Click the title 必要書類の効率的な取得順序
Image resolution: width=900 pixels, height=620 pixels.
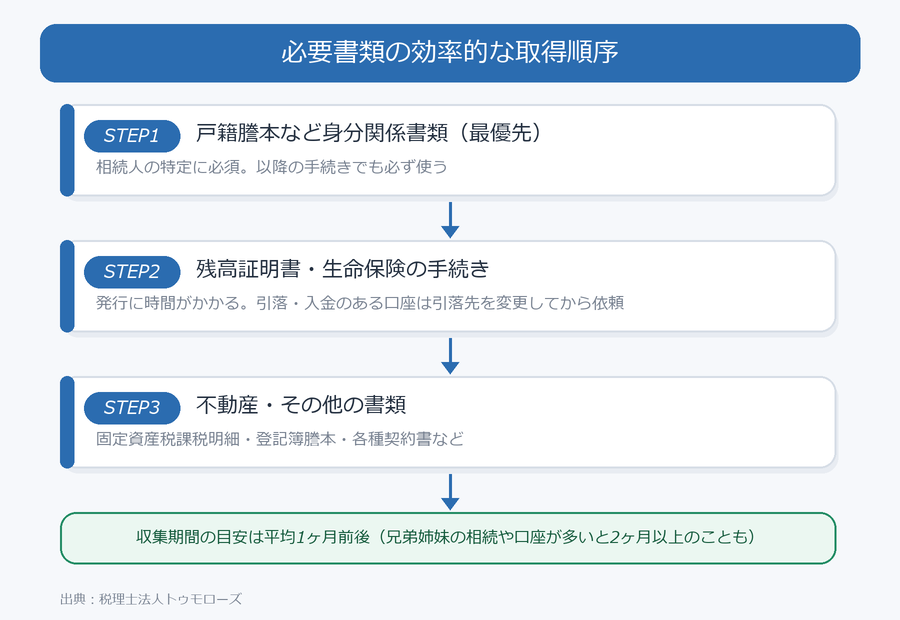point(449,52)
